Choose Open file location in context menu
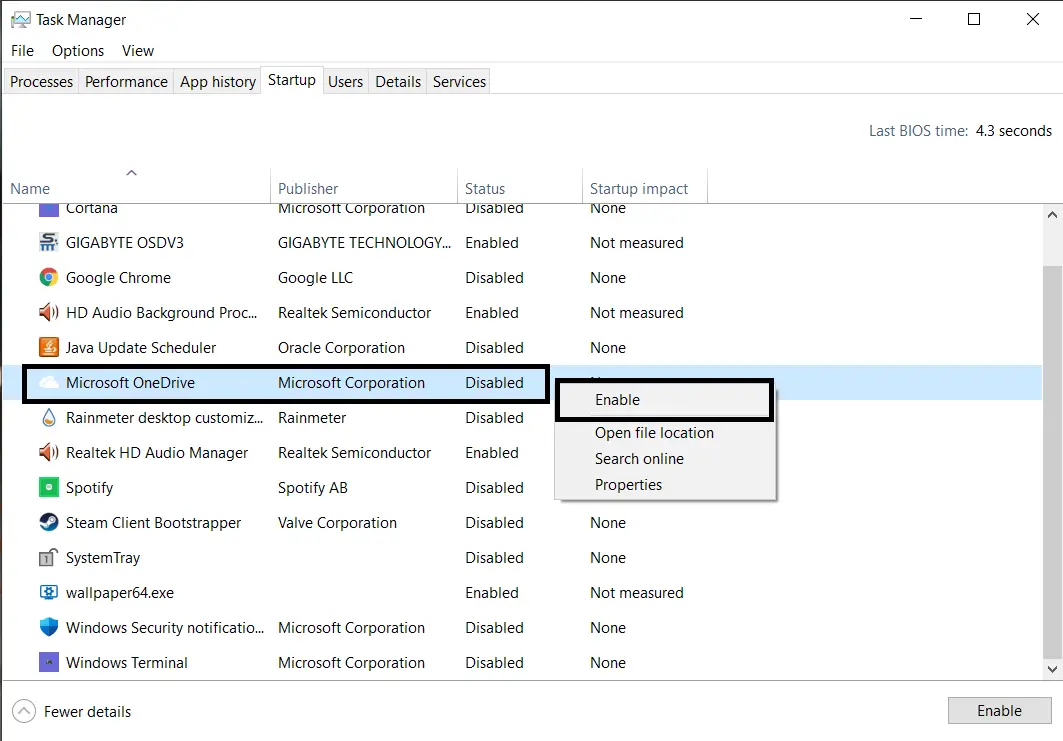The image size is (1063, 741). click(x=664, y=433)
